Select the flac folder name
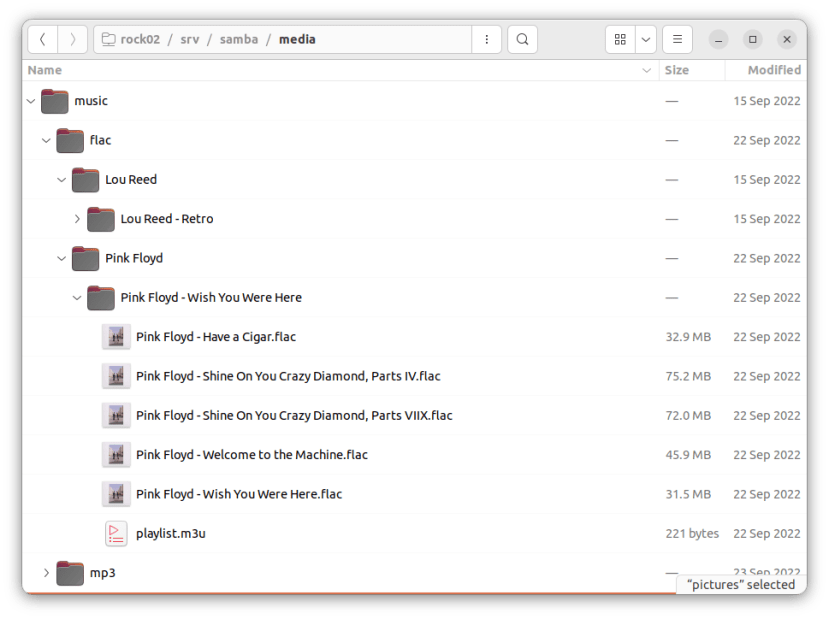 pos(100,141)
